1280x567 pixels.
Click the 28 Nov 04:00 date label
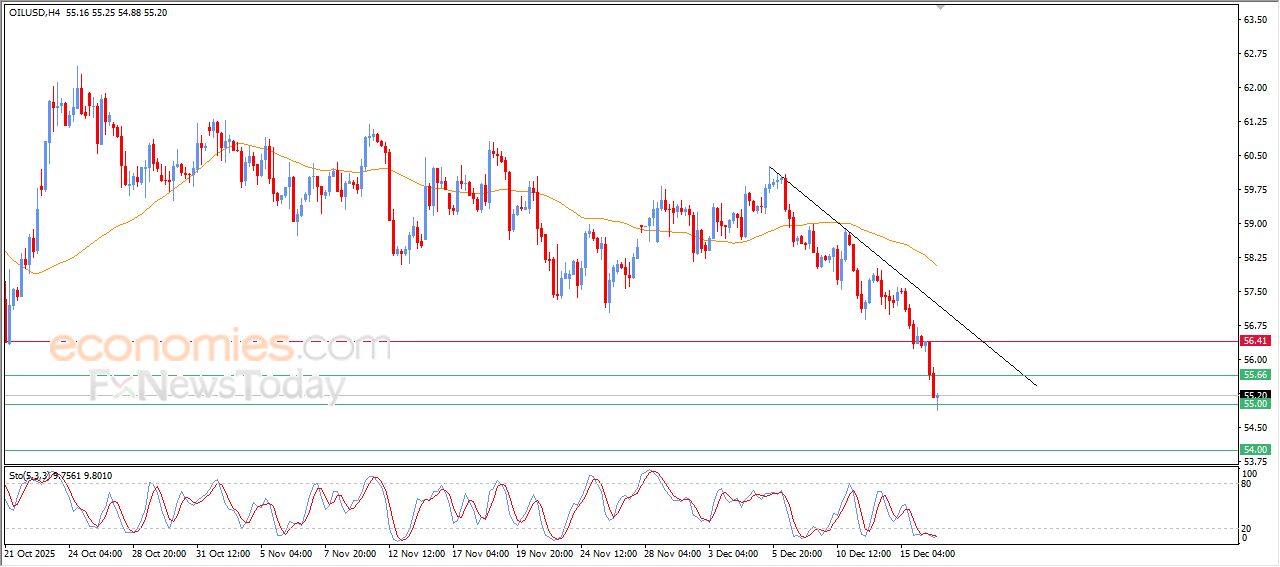[673, 552]
